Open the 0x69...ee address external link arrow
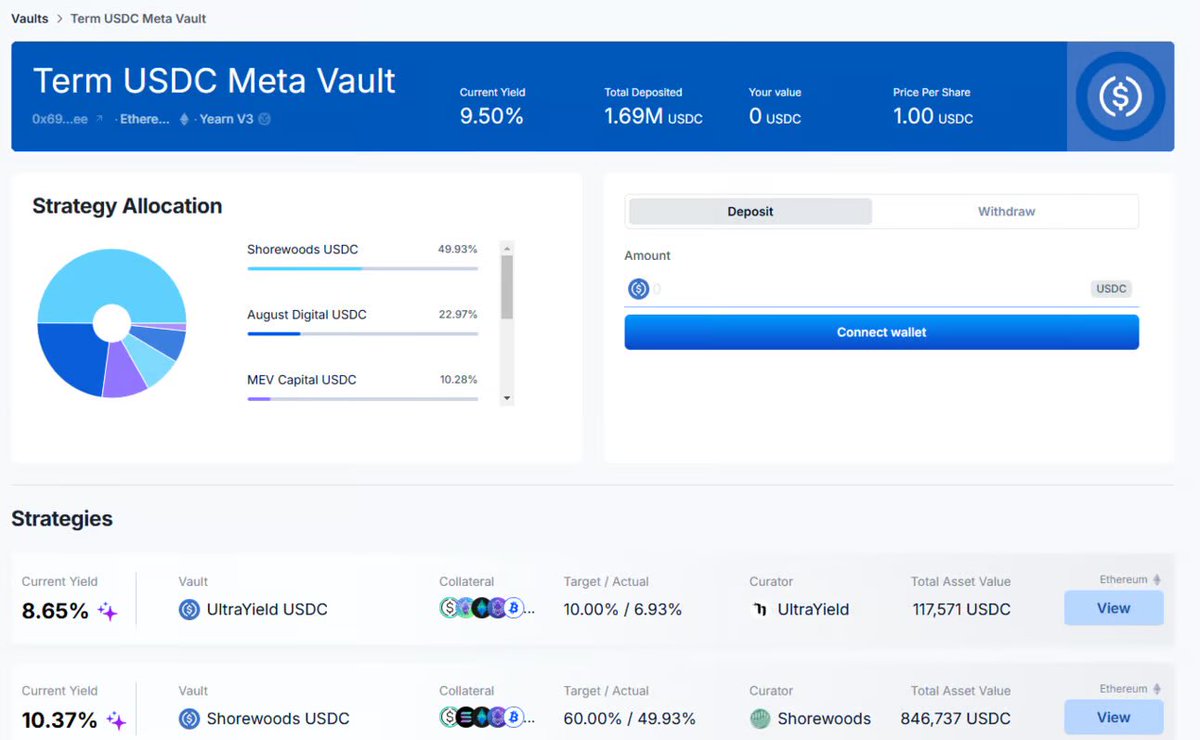The image size is (1200, 740). [99, 119]
